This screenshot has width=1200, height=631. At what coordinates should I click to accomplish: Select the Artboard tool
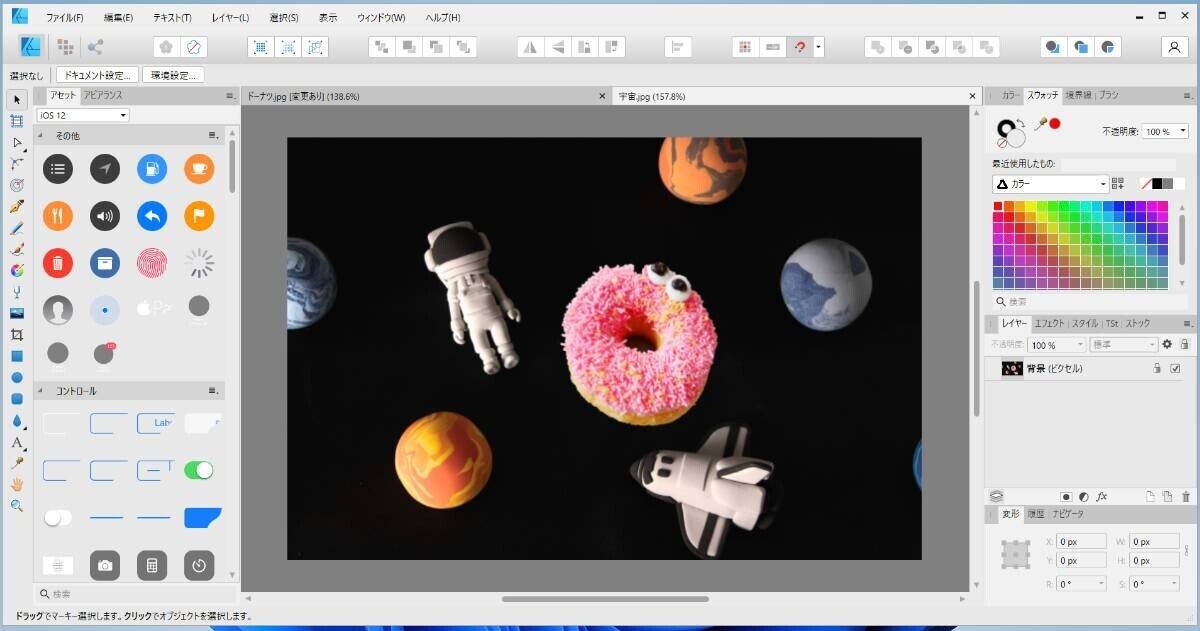pyautogui.click(x=17, y=121)
